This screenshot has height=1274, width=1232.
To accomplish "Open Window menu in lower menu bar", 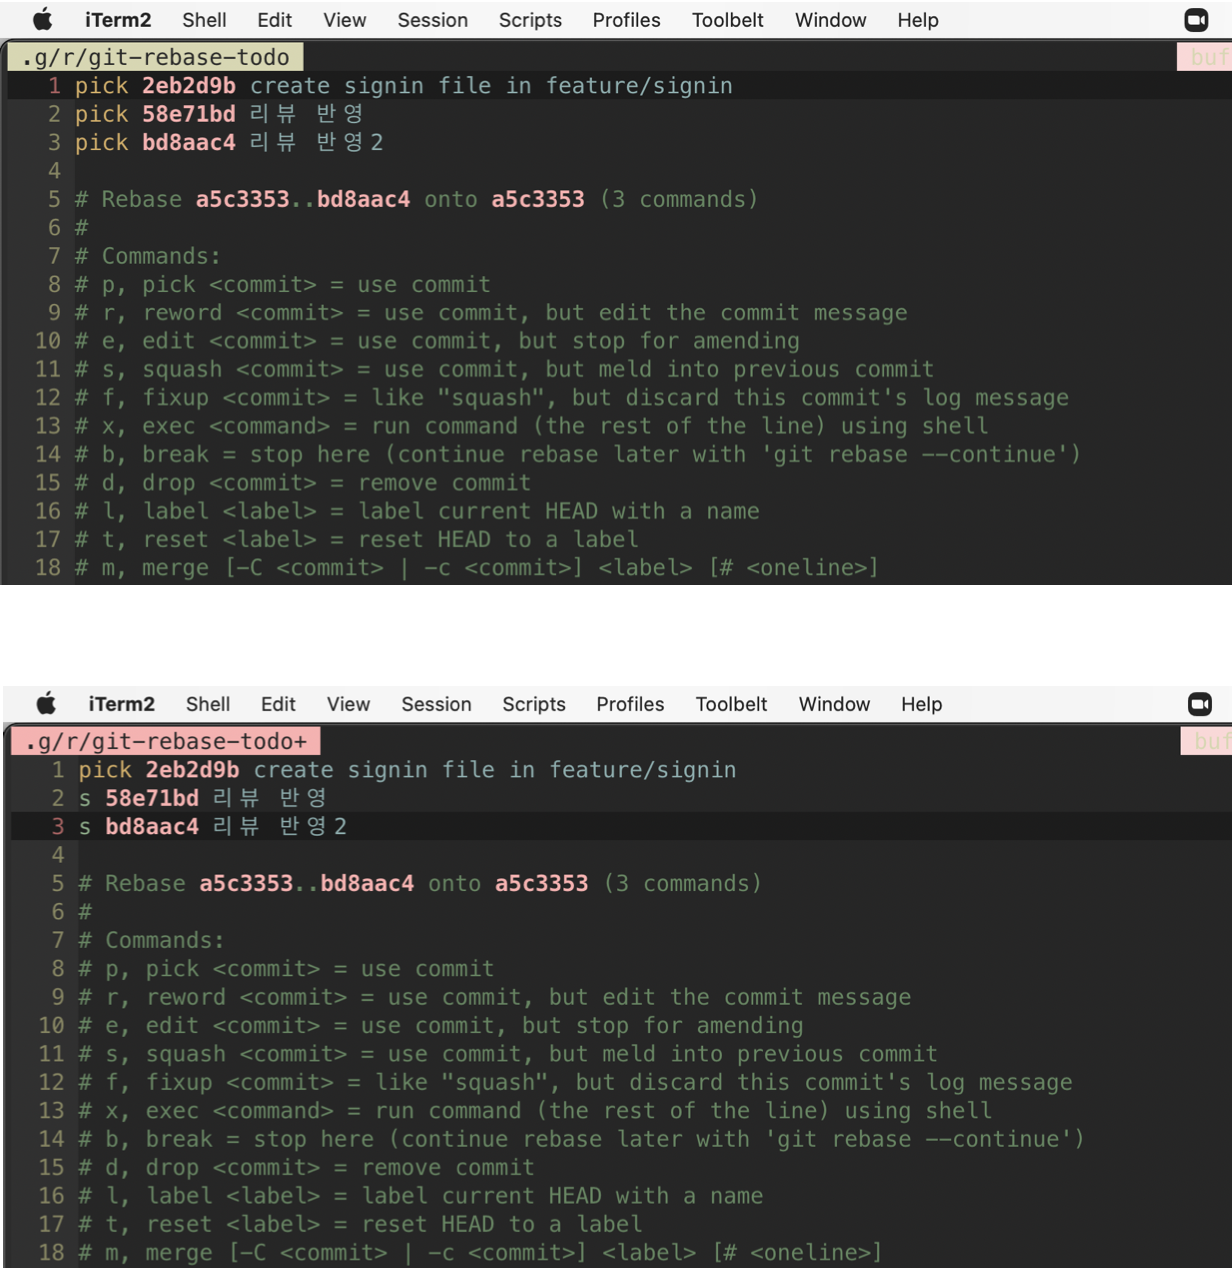I will tap(834, 704).
